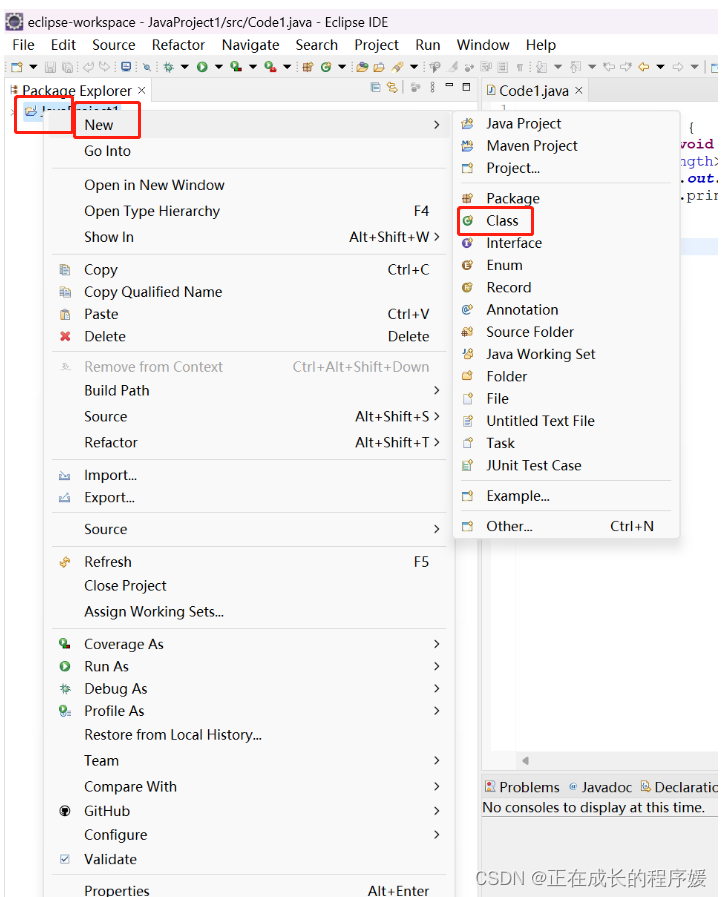
Task: Click the red Delete X icon
Action: click(65, 336)
